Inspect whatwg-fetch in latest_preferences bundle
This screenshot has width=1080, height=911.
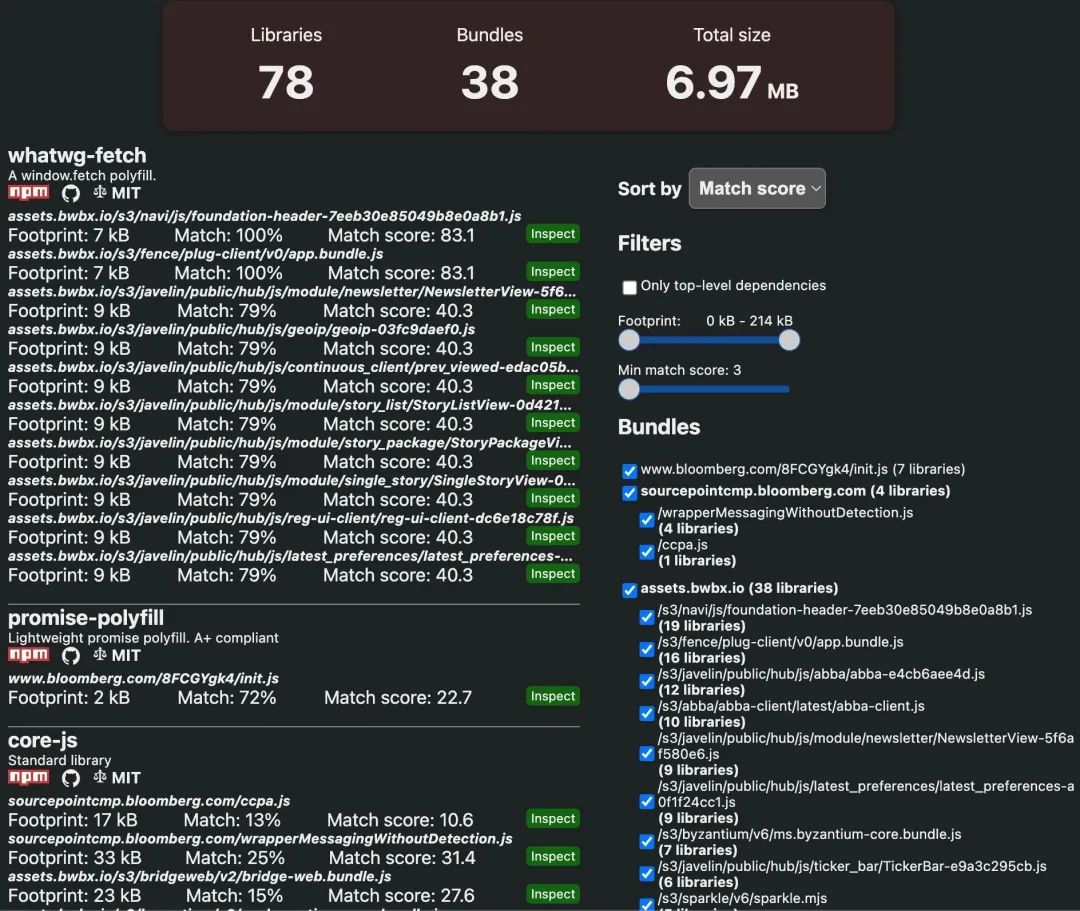(552, 574)
